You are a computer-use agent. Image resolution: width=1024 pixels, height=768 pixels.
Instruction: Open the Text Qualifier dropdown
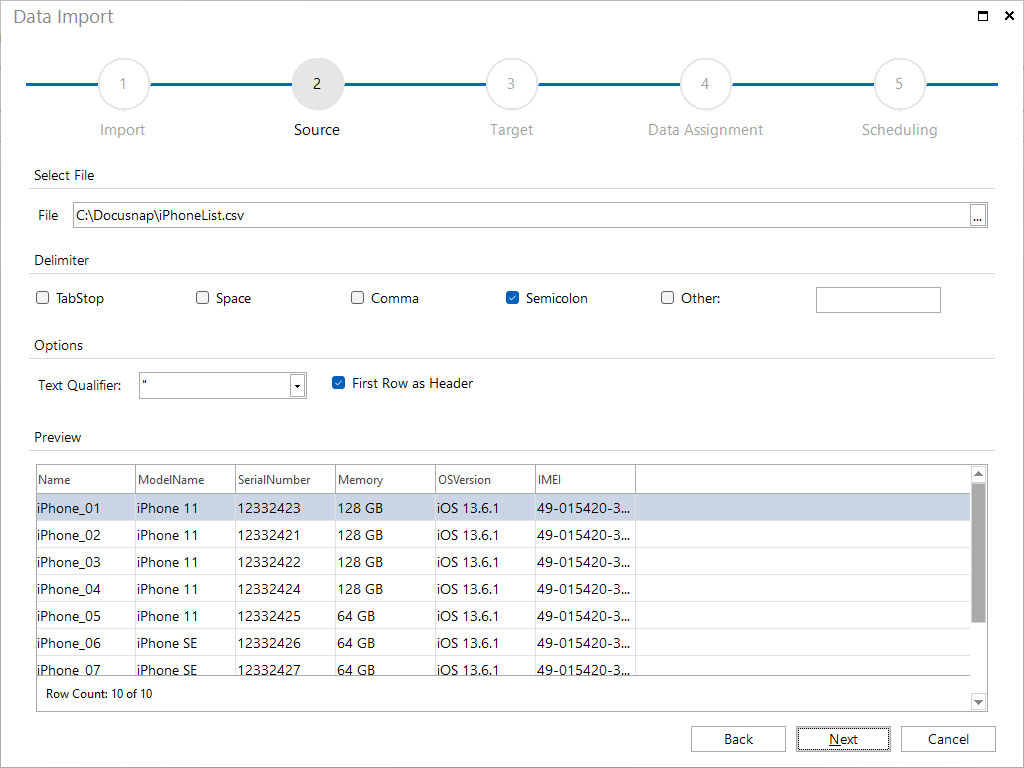point(297,385)
